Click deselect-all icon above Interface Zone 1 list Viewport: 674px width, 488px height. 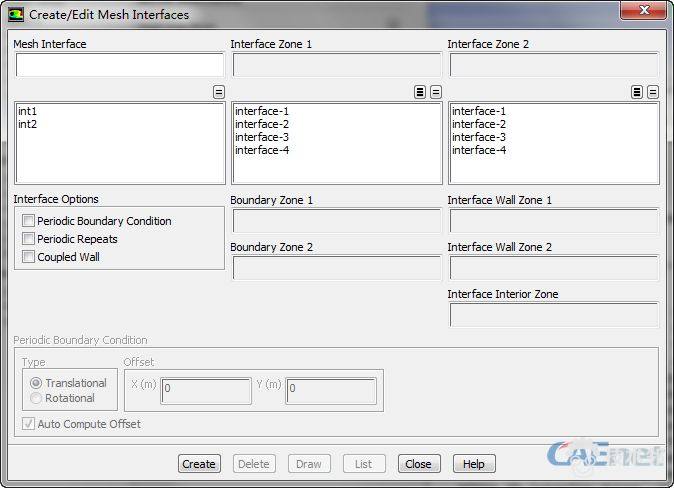[x=436, y=92]
